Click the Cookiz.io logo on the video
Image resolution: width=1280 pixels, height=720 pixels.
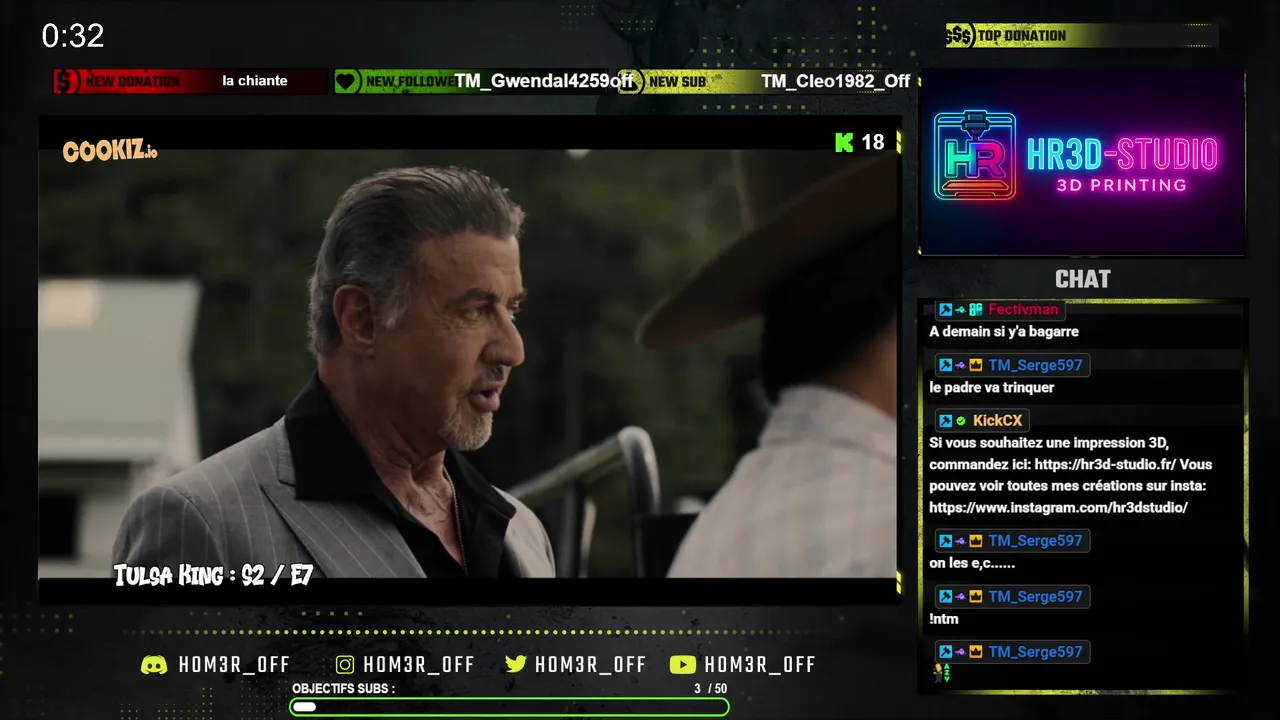click(x=110, y=151)
